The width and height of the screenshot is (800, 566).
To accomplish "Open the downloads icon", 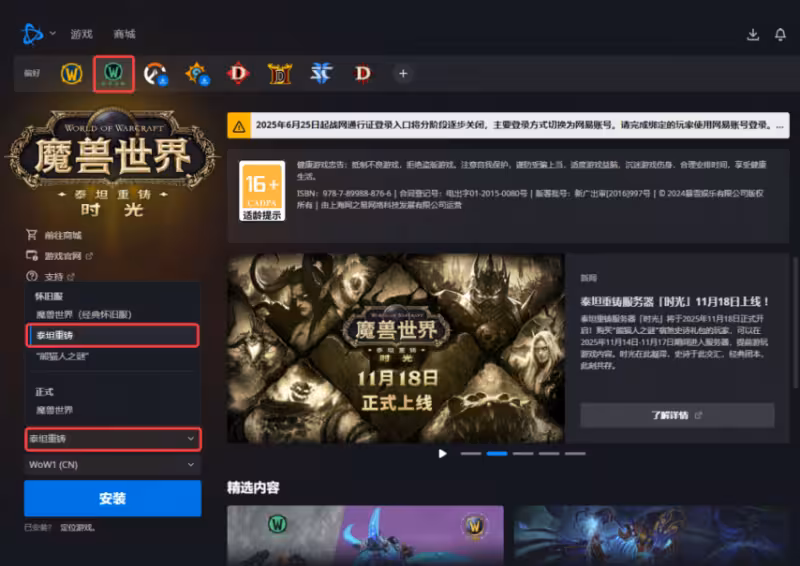I will 753,35.
